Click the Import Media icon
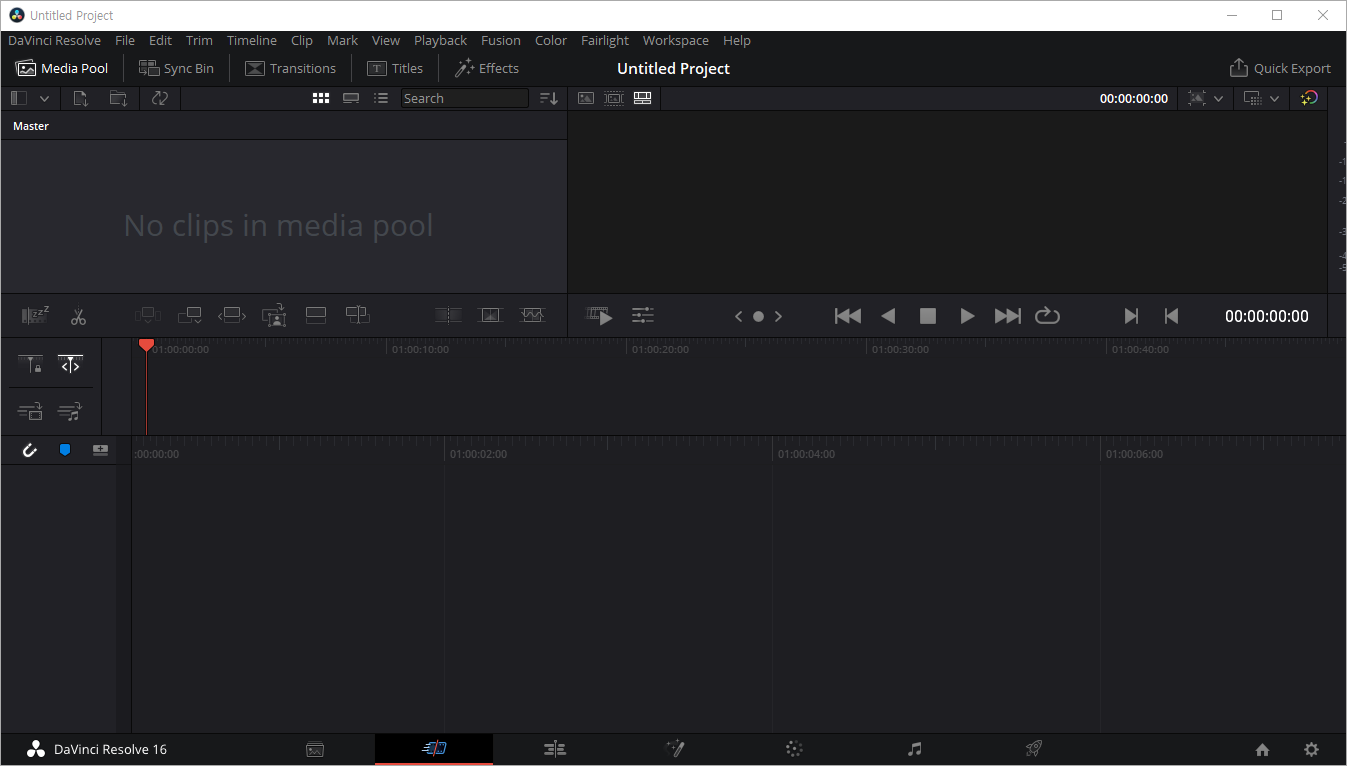This screenshot has height=766, width=1347. coord(81,98)
